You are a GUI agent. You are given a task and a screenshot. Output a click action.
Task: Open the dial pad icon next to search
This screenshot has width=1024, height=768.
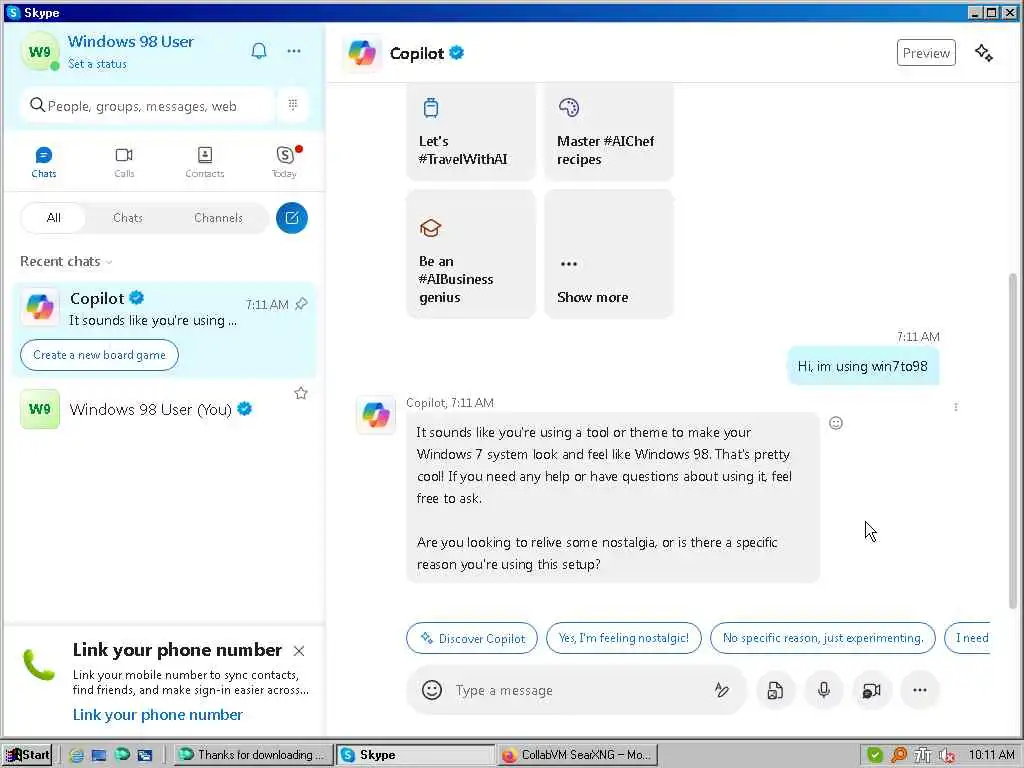click(293, 104)
